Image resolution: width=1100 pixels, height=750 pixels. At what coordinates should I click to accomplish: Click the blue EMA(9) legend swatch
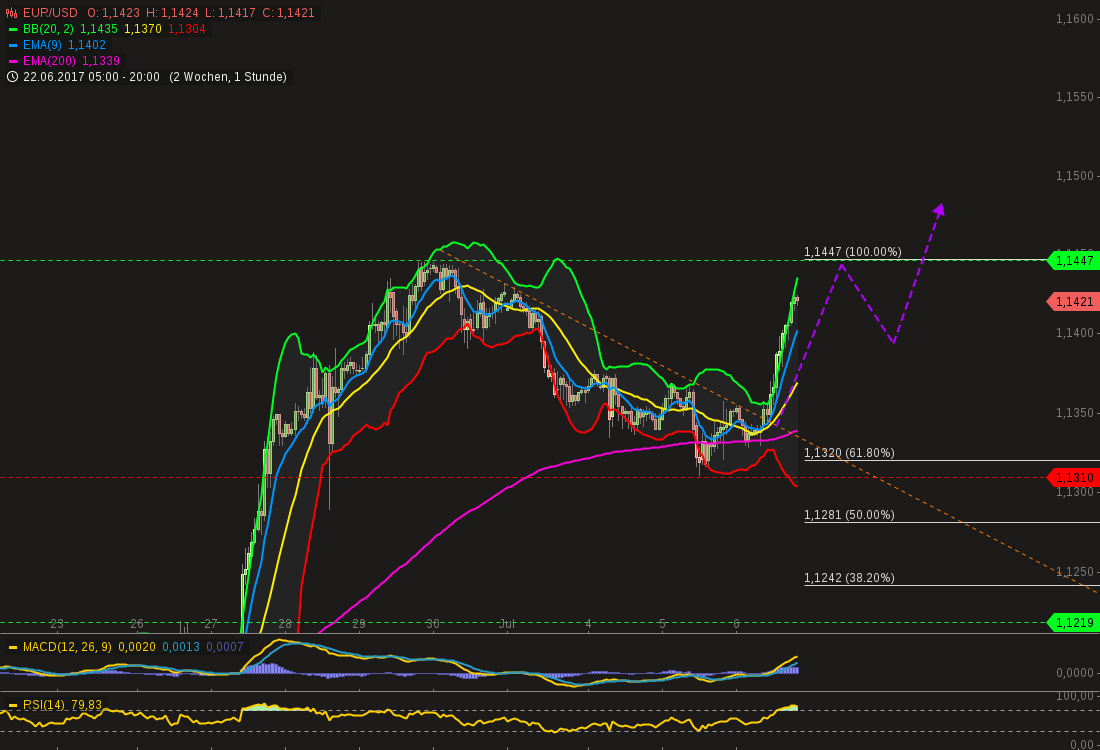coord(13,45)
